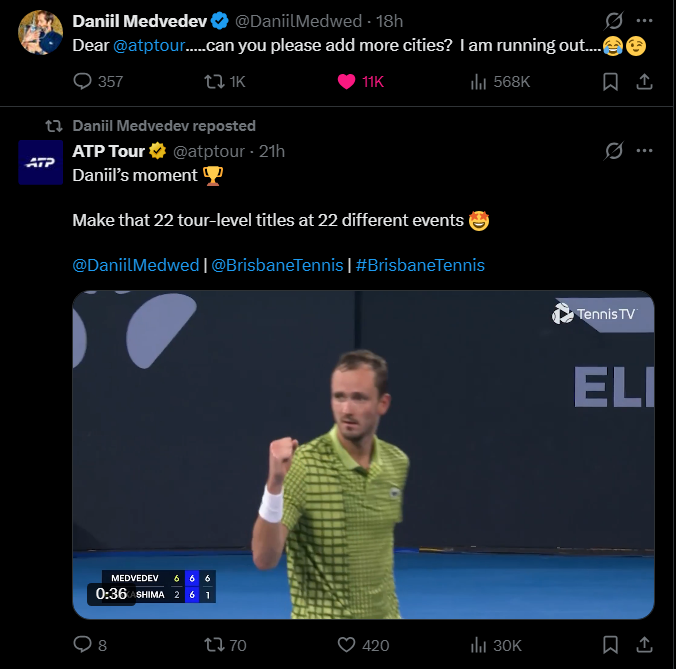Play the Medvedev fist-pump video
The height and width of the screenshot is (669, 676).
pyautogui.click(x=363, y=455)
